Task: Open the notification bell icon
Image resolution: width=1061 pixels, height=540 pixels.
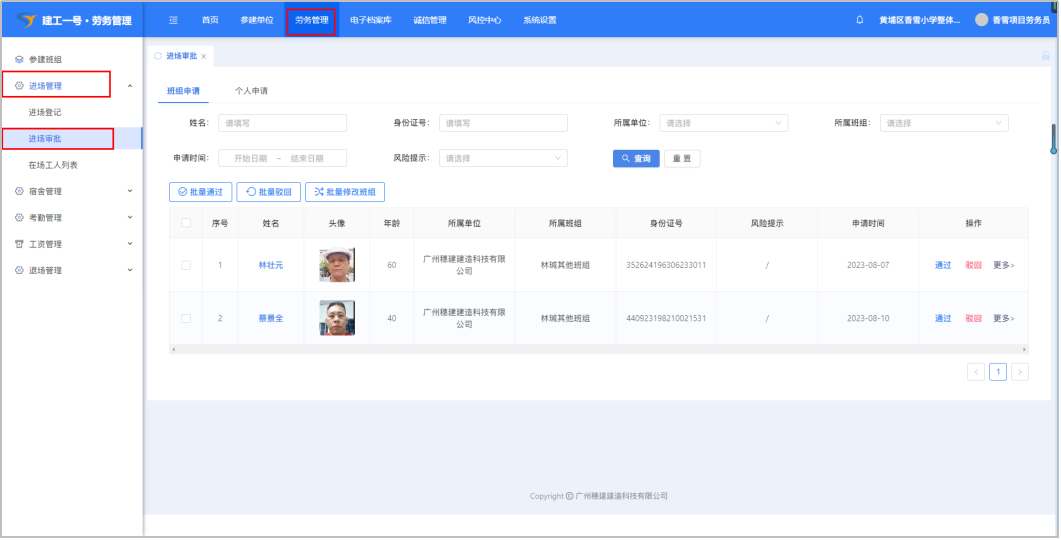Action: point(859,20)
